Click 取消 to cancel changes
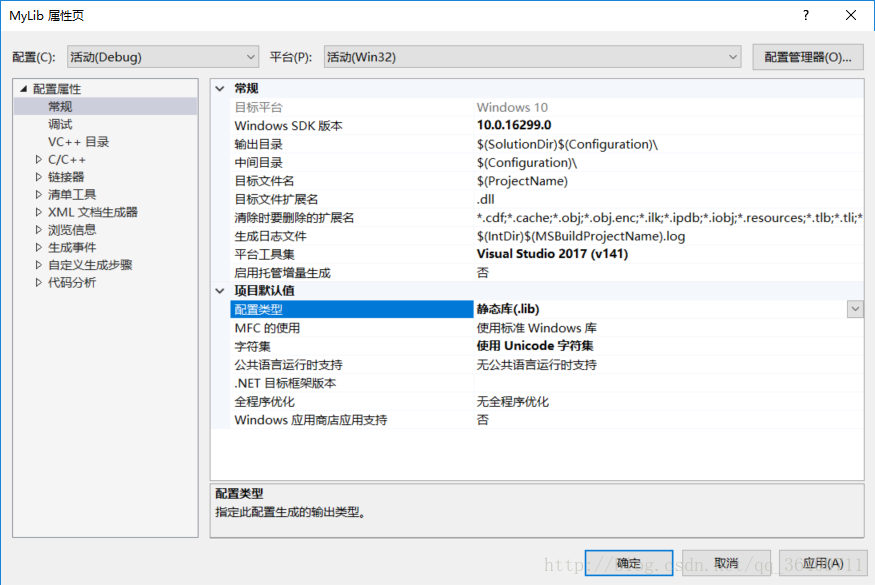Screen dimensions: 875x585 (x=727, y=563)
